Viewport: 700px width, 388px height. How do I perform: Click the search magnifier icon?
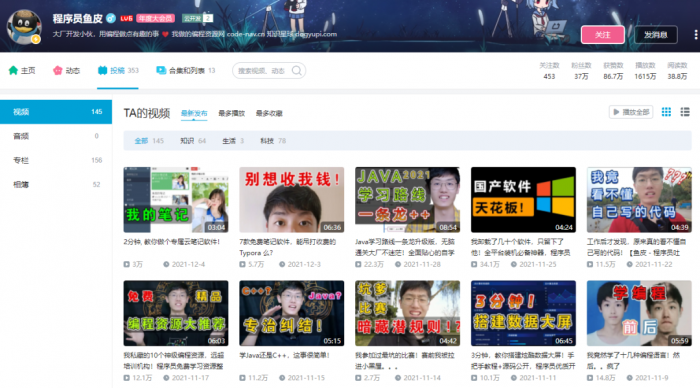[296, 71]
